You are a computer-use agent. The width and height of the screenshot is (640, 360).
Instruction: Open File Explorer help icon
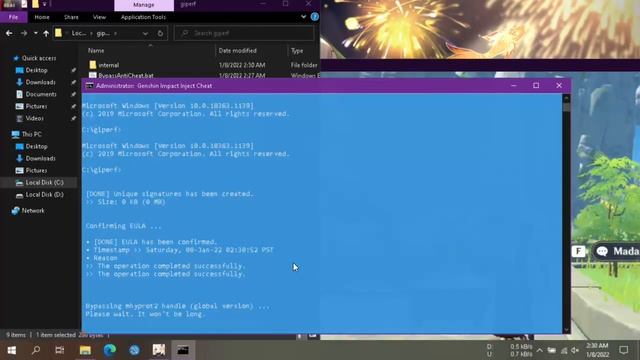(314, 17)
